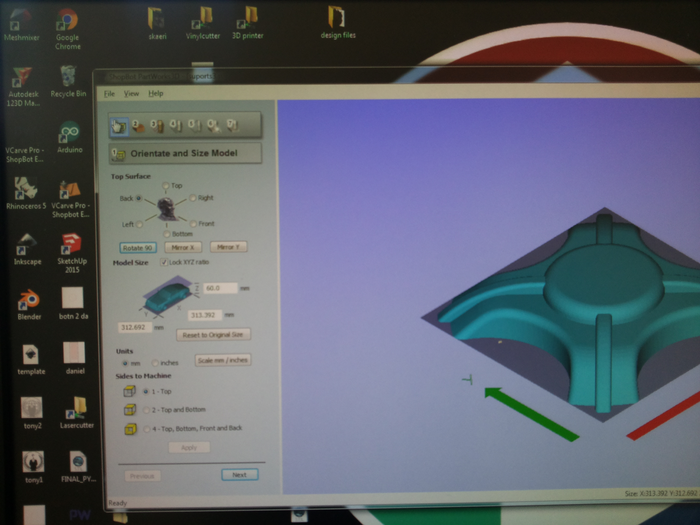Open the Help menu
700x525 pixels.
tap(156, 93)
